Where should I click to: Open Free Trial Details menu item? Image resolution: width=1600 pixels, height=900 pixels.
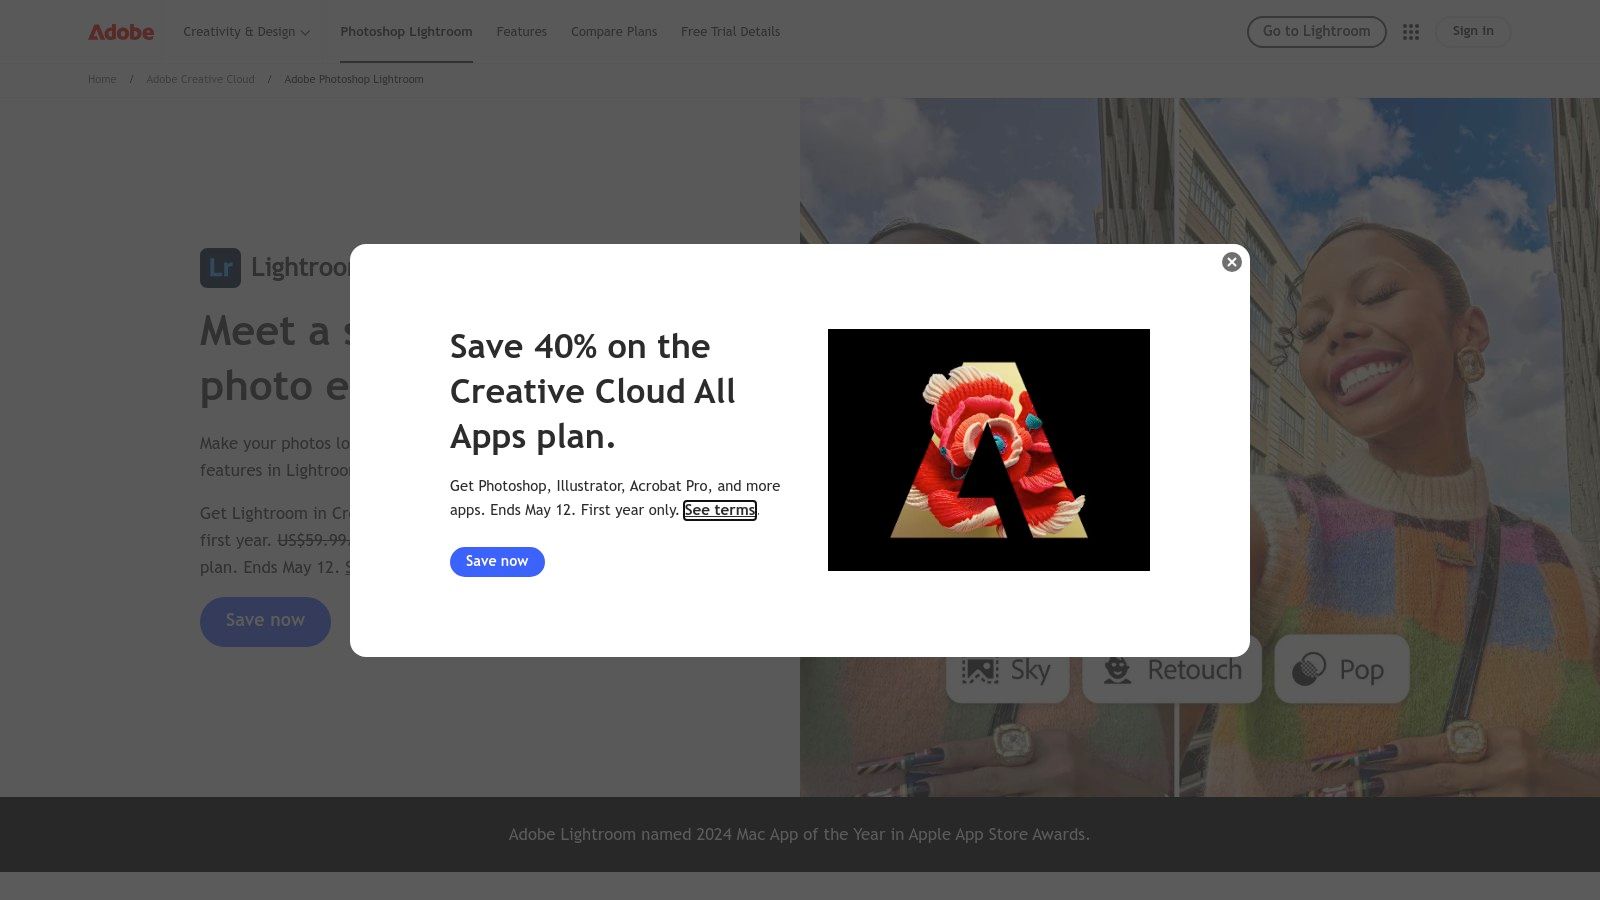click(x=731, y=32)
